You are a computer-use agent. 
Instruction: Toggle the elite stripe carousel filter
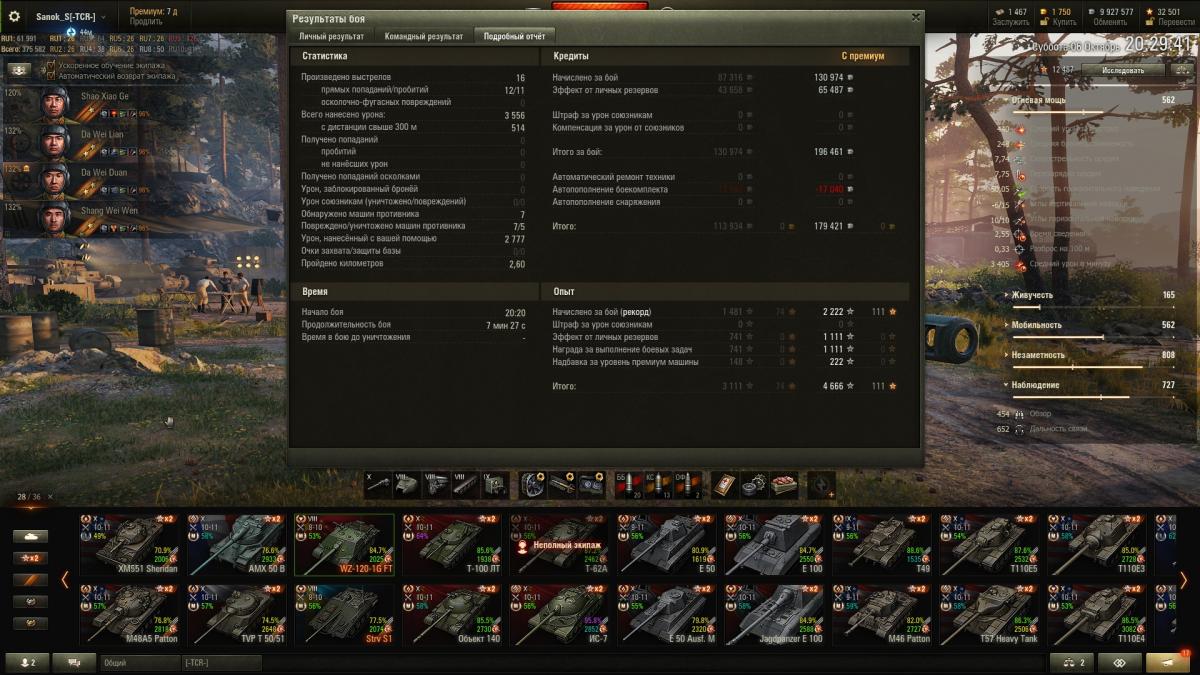[x=30, y=580]
